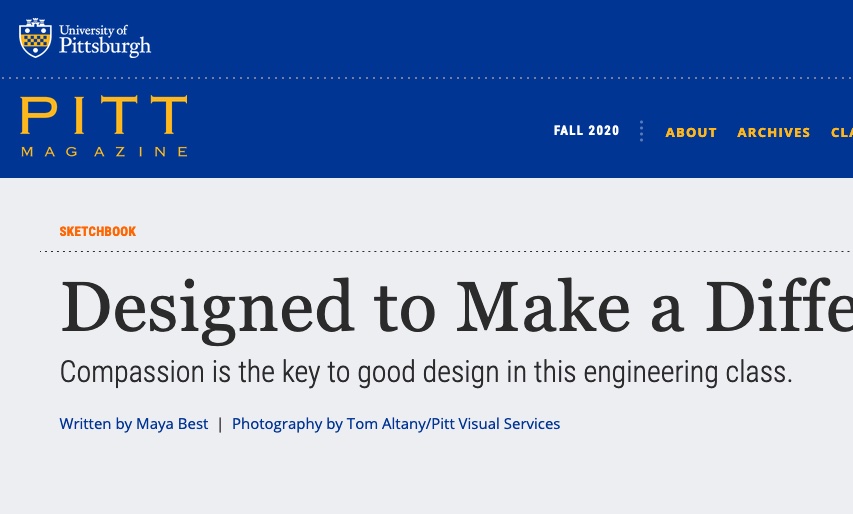Viewport: 853px width, 514px height.
Task: Click the Designed to Make a Diffe headline
Action: [456, 309]
